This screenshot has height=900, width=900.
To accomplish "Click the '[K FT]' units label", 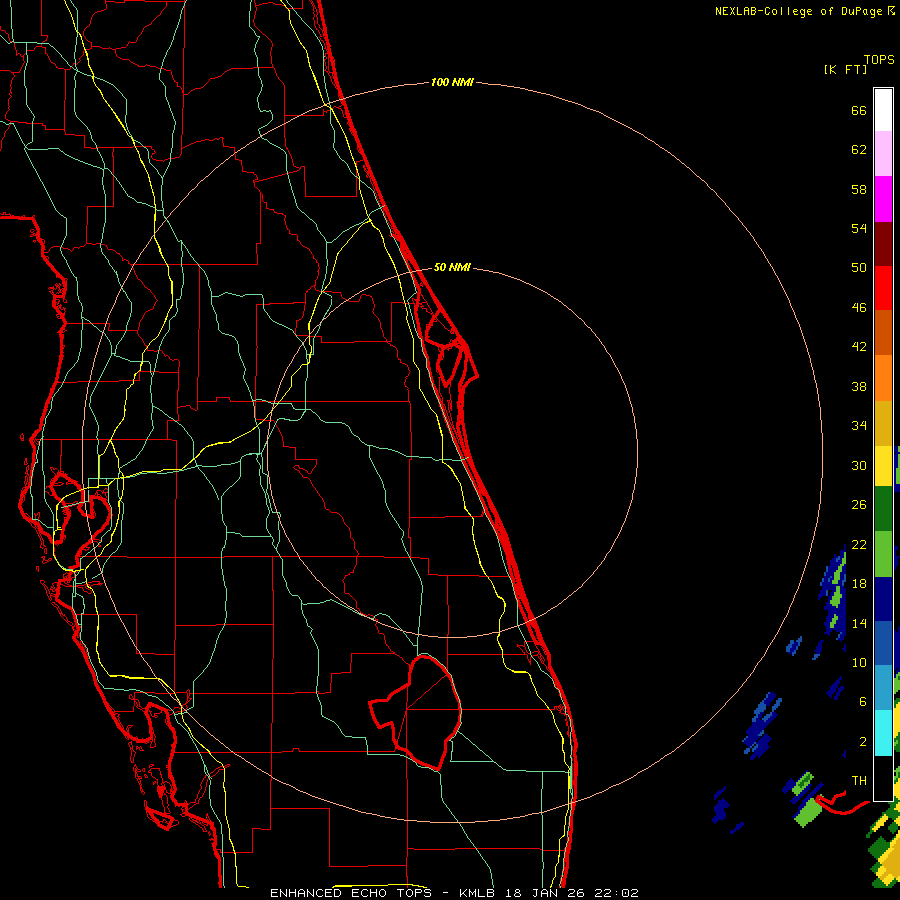I will pyautogui.click(x=845, y=69).
